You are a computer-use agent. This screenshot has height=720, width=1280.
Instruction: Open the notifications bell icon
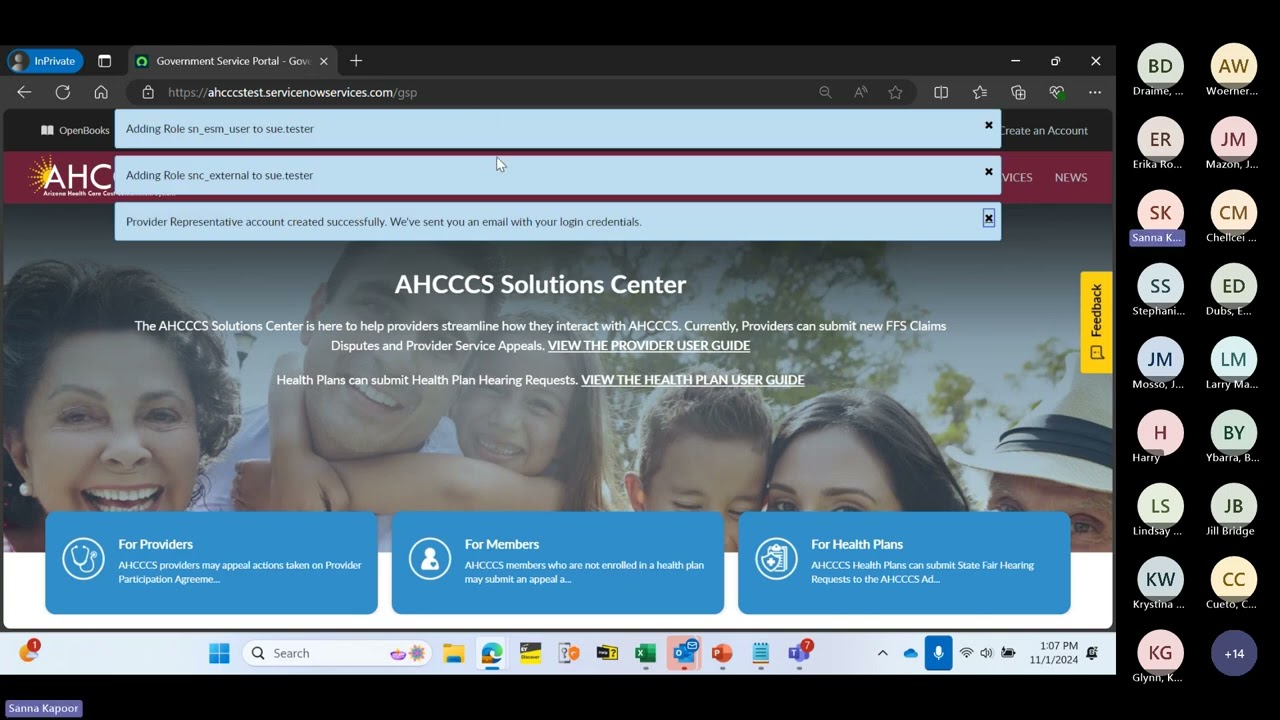point(1092,653)
